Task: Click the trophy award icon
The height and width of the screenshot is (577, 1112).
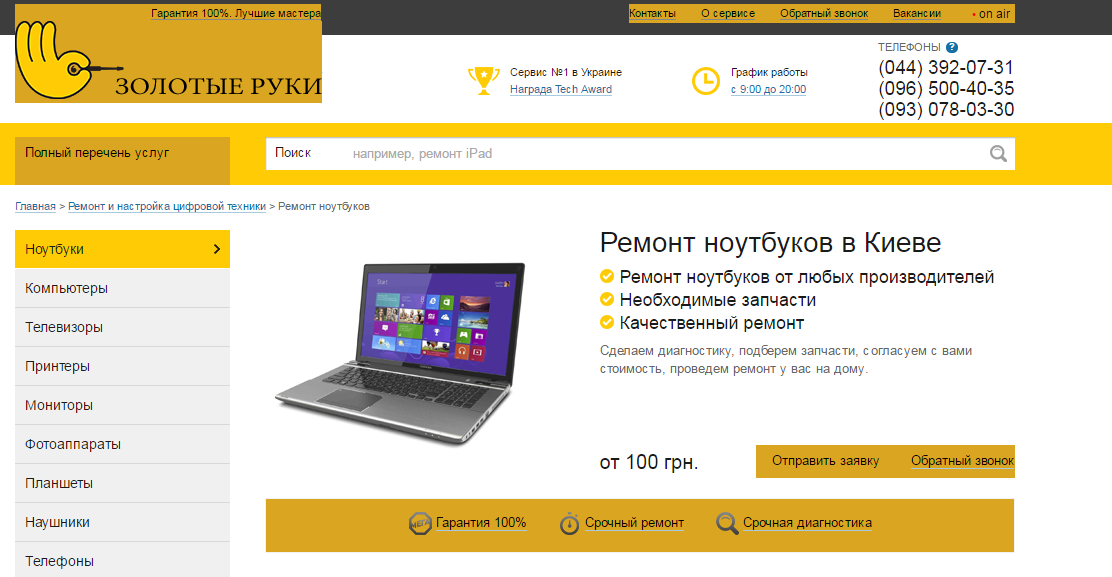Action: (484, 80)
